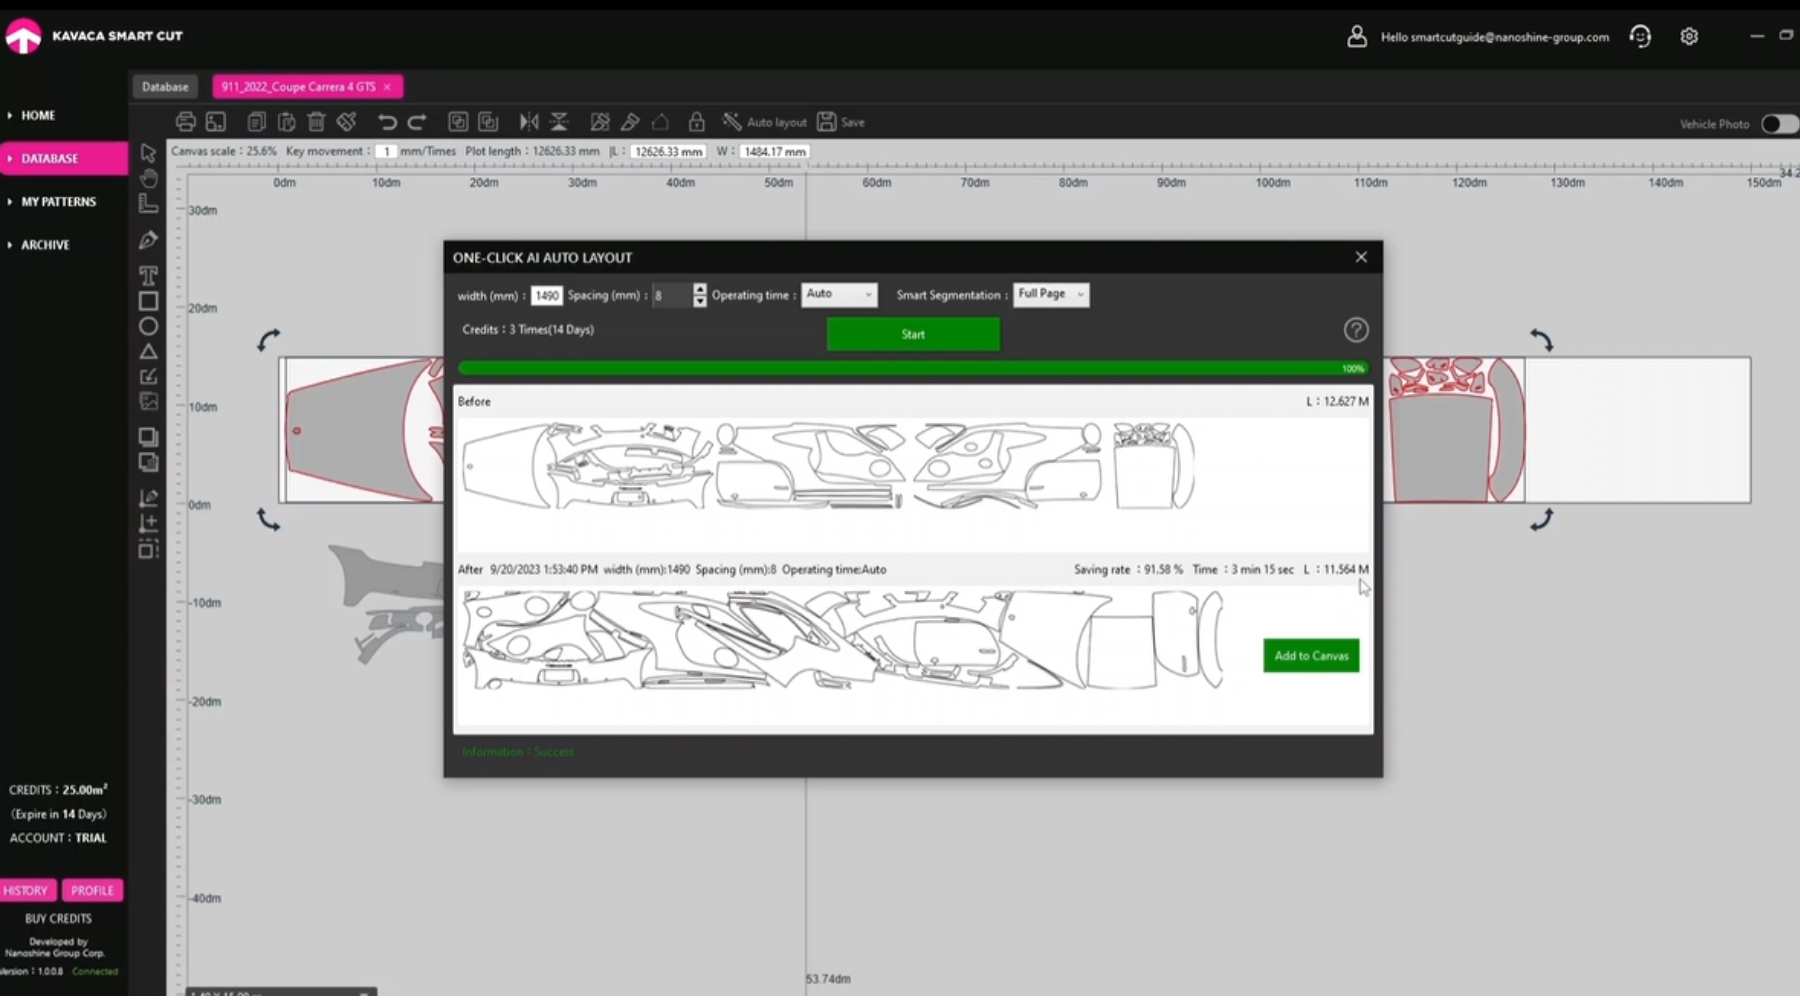
Task: Switch to the Database tab
Action: coord(165,87)
